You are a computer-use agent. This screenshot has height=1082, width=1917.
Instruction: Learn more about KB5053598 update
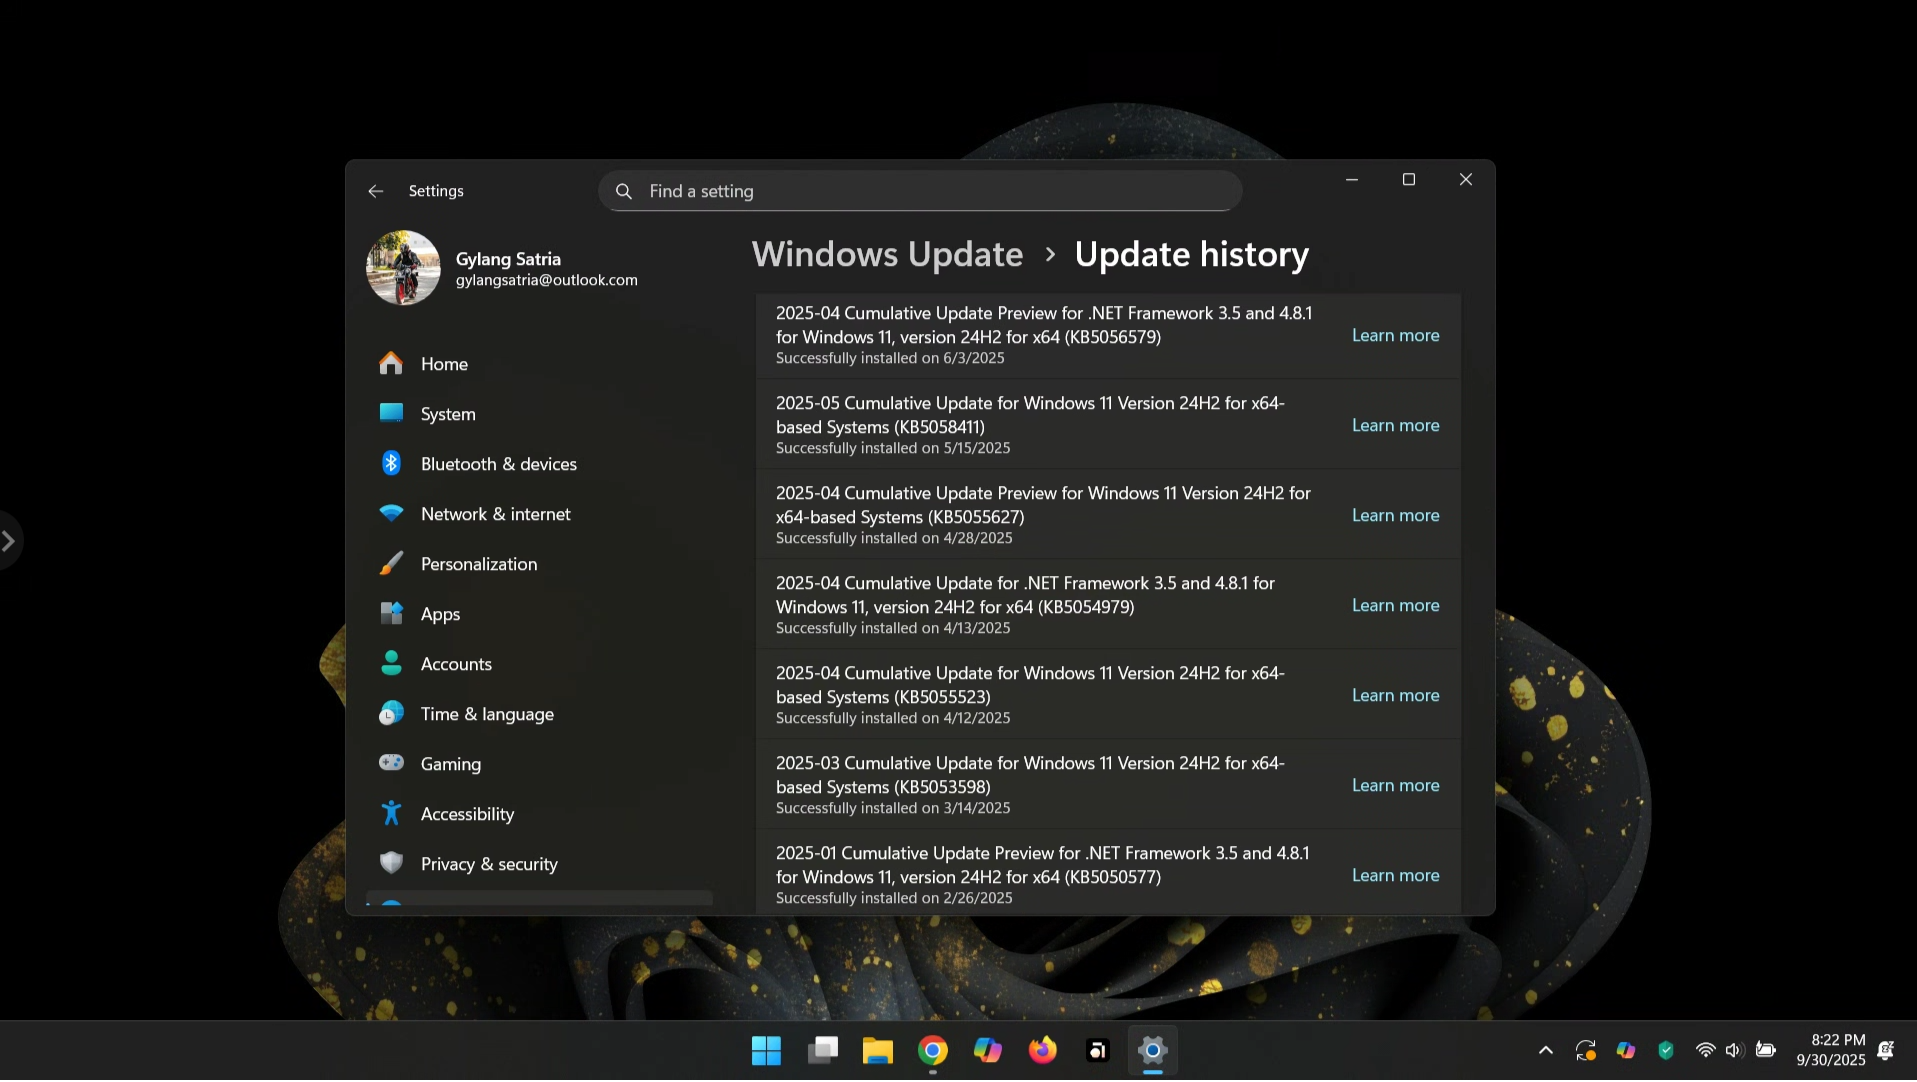pos(1396,786)
